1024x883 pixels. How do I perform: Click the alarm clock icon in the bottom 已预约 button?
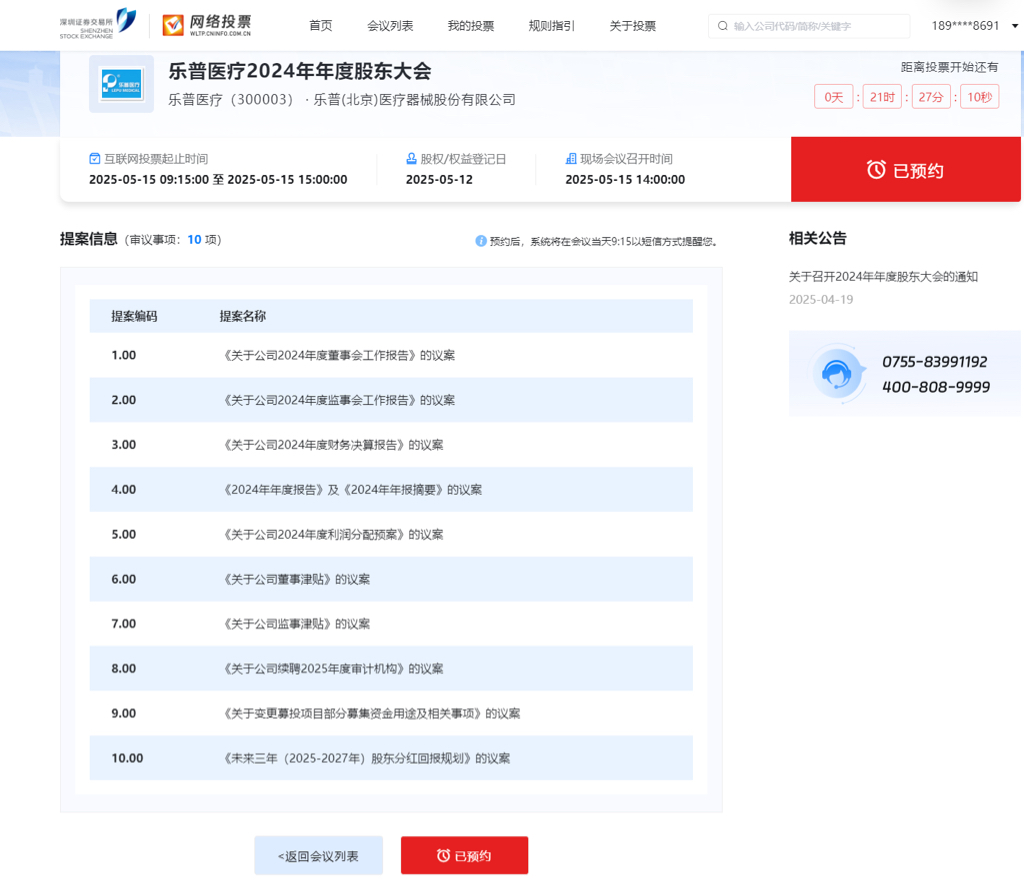point(443,855)
